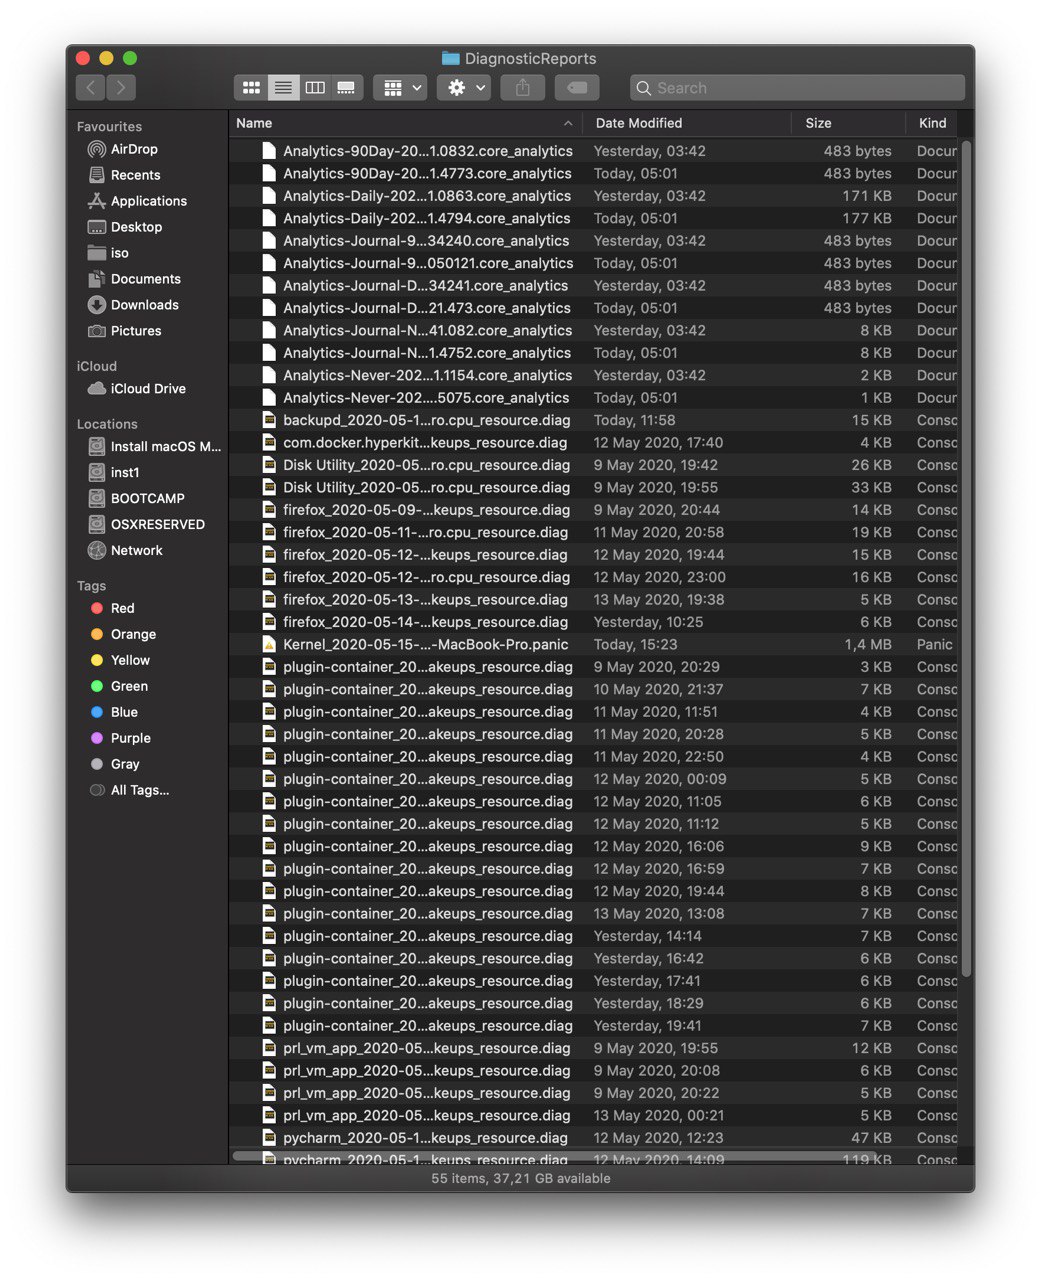Select Analytics-Journal-9...050121.core_analytics file
This screenshot has height=1280, width=1041.
click(x=594, y=263)
